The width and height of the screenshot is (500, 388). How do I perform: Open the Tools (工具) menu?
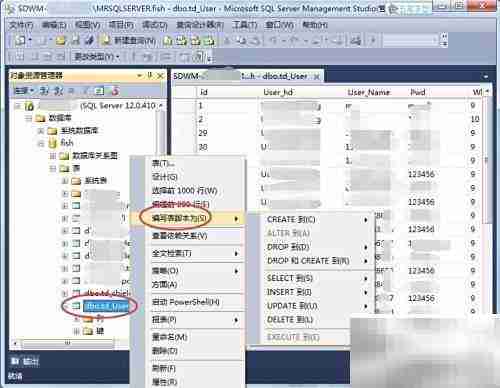tap(245, 25)
